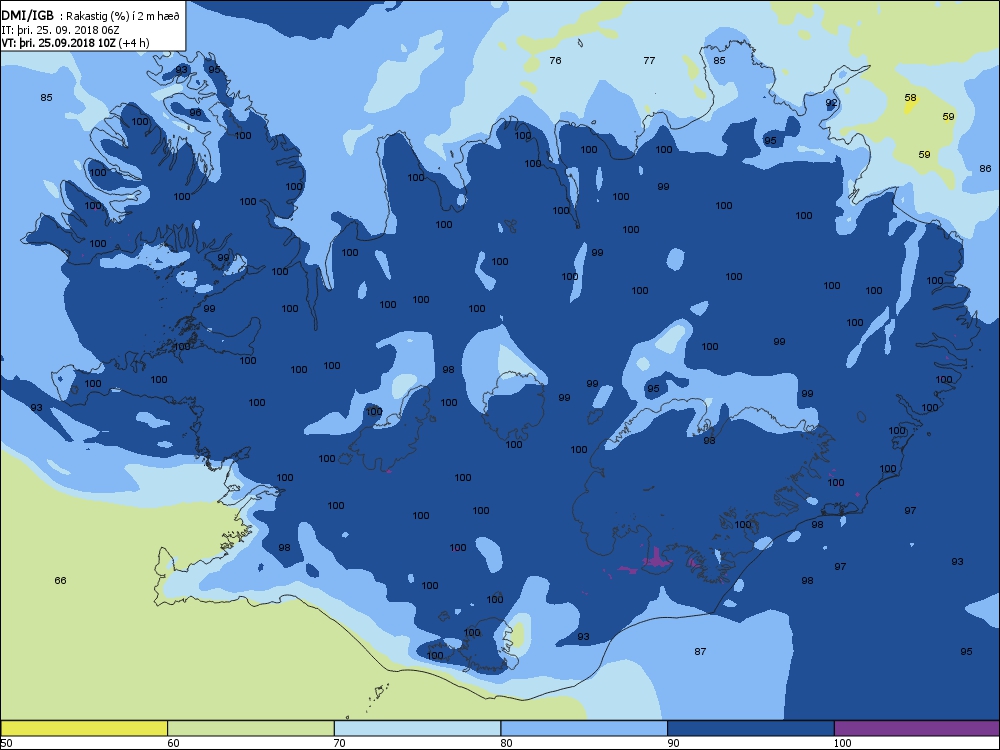The height and width of the screenshot is (750, 1000).
Task: Click the humidity value 92 in the northeast
Action: click(x=831, y=103)
